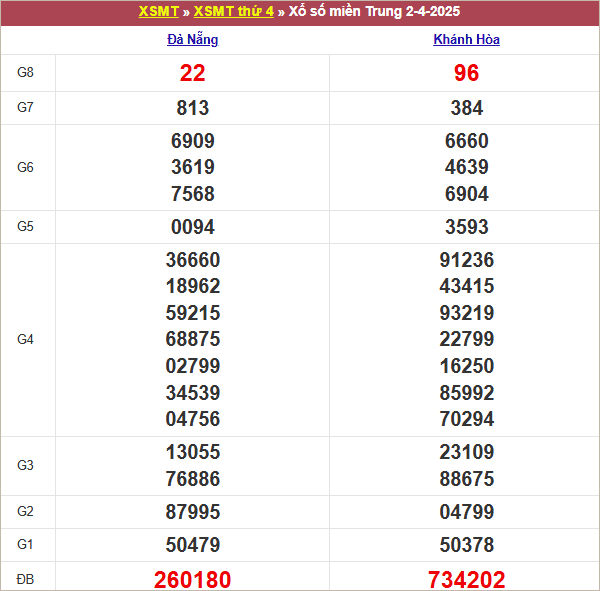
Task: Click the G7 row label
Action: [x=25, y=107]
